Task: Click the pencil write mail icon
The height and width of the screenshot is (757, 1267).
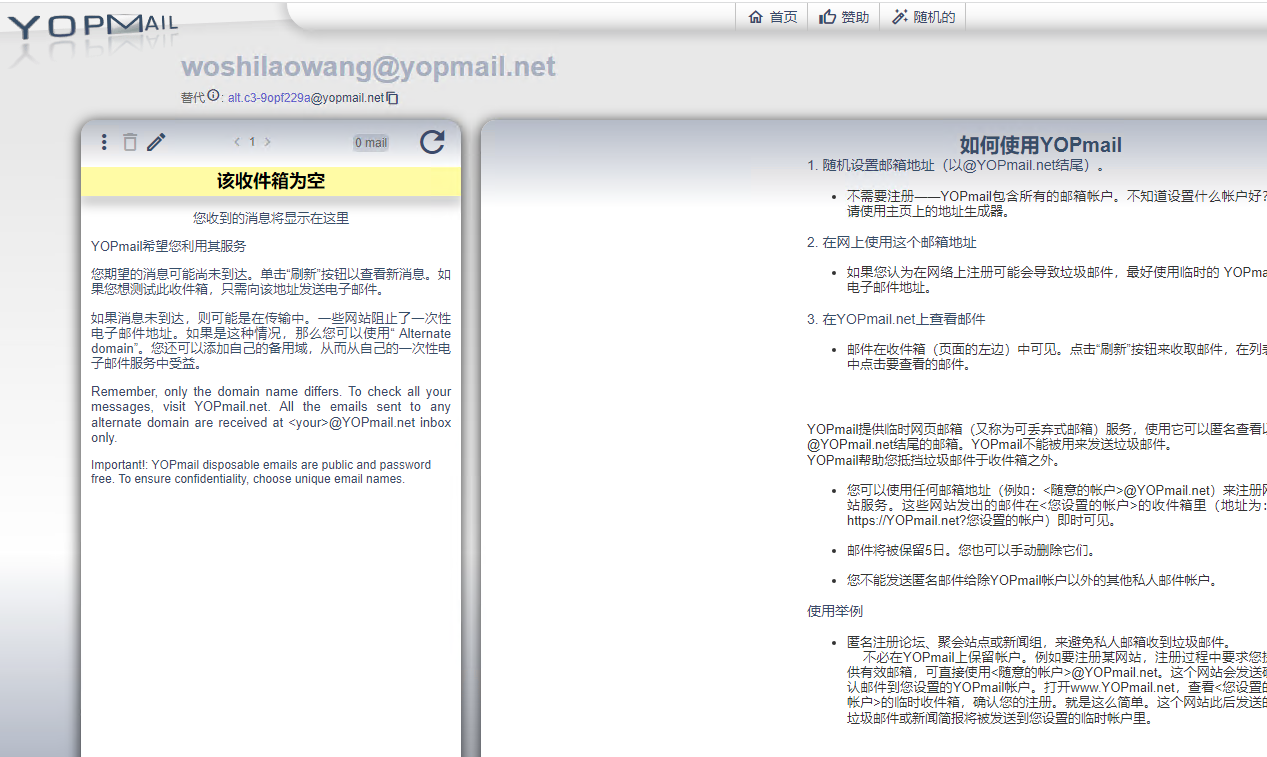Action: click(x=156, y=142)
